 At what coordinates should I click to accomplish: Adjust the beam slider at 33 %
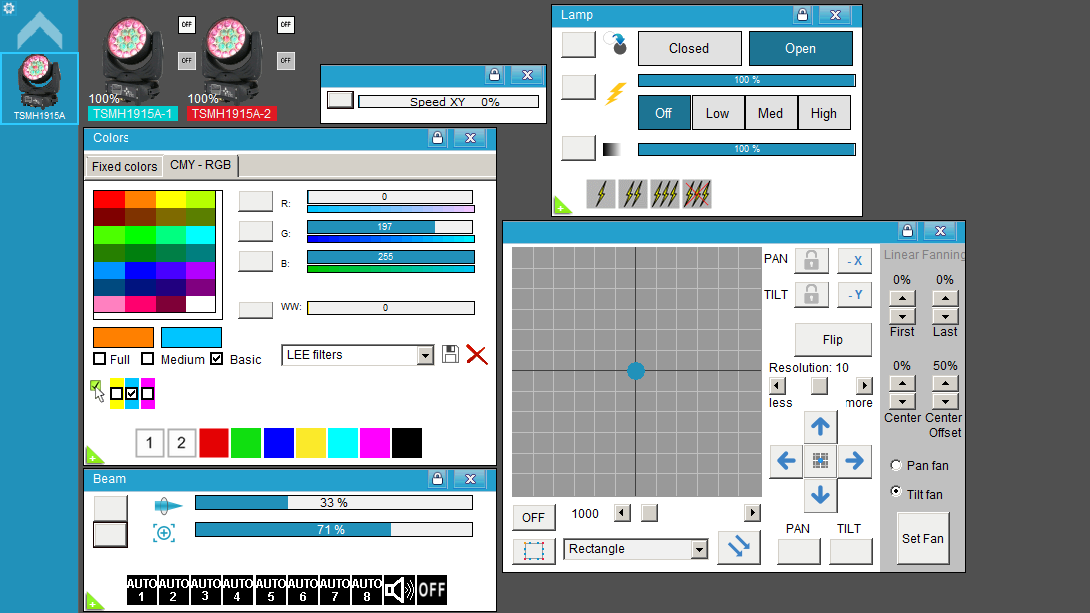pos(334,502)
